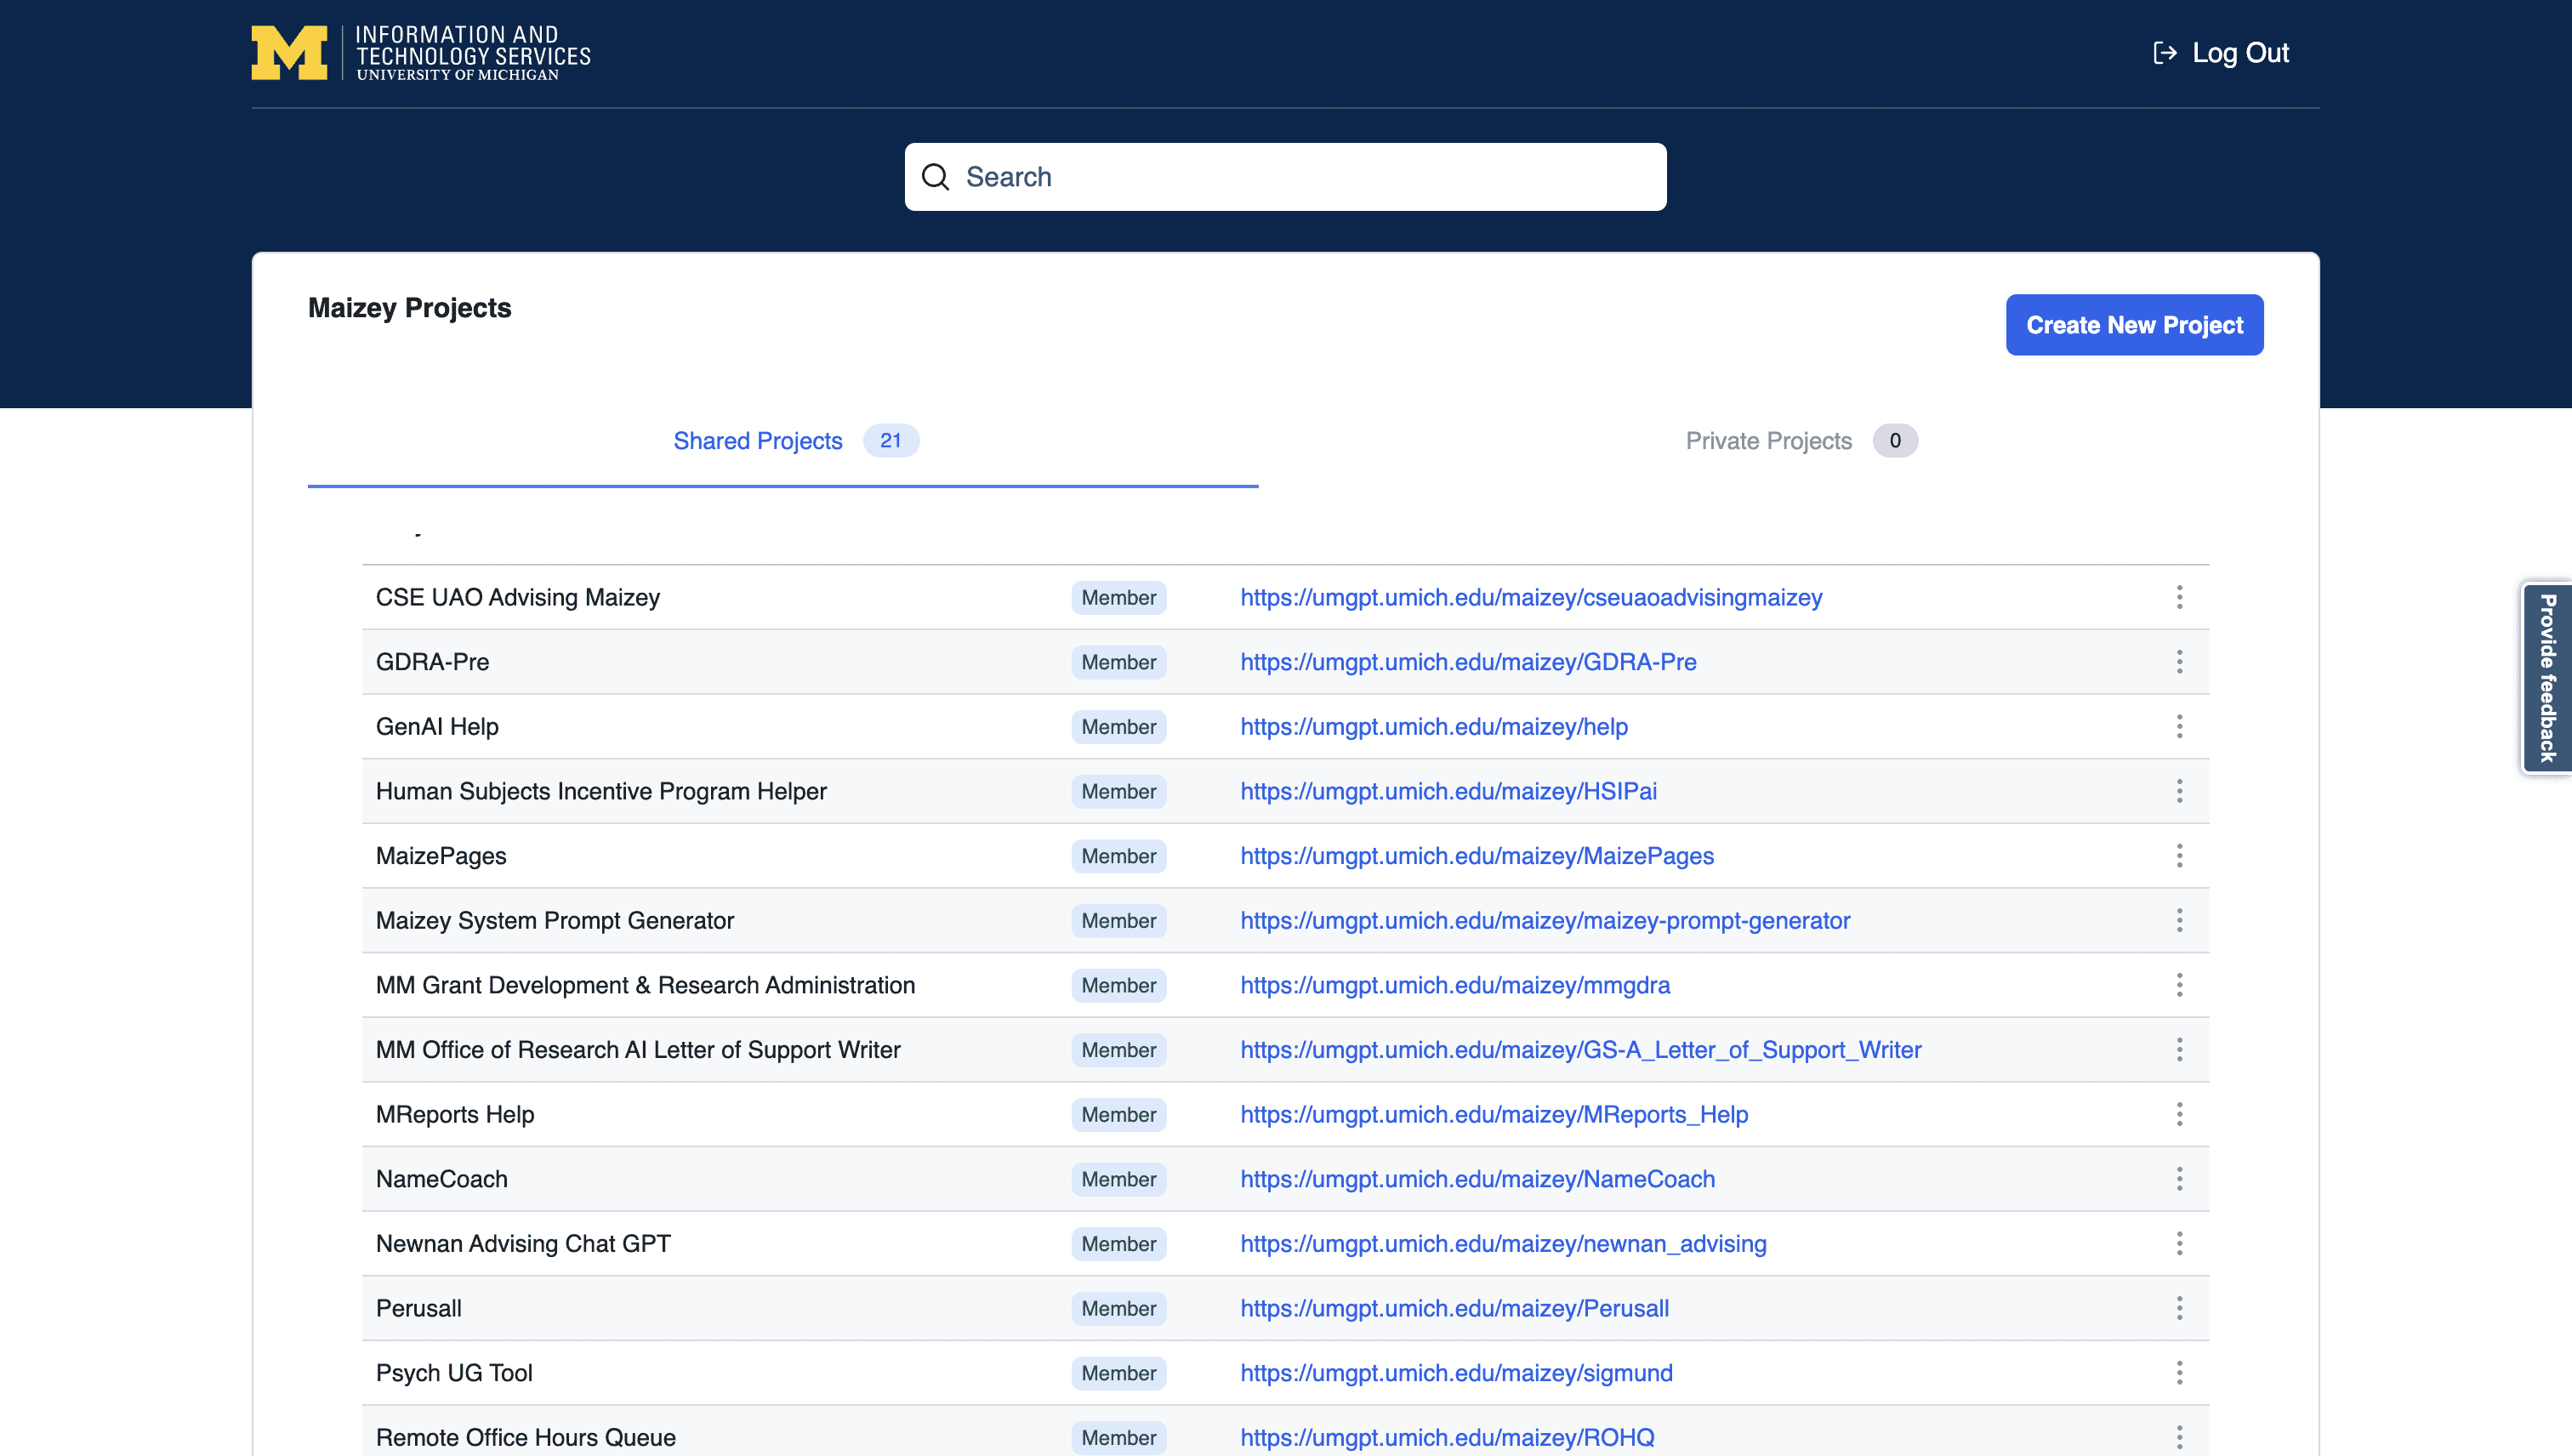The height and width of the screenshot is (1456, 2572).
Task: Open the three-dot menu for NameCoach
Action: pos(2179,1179)
